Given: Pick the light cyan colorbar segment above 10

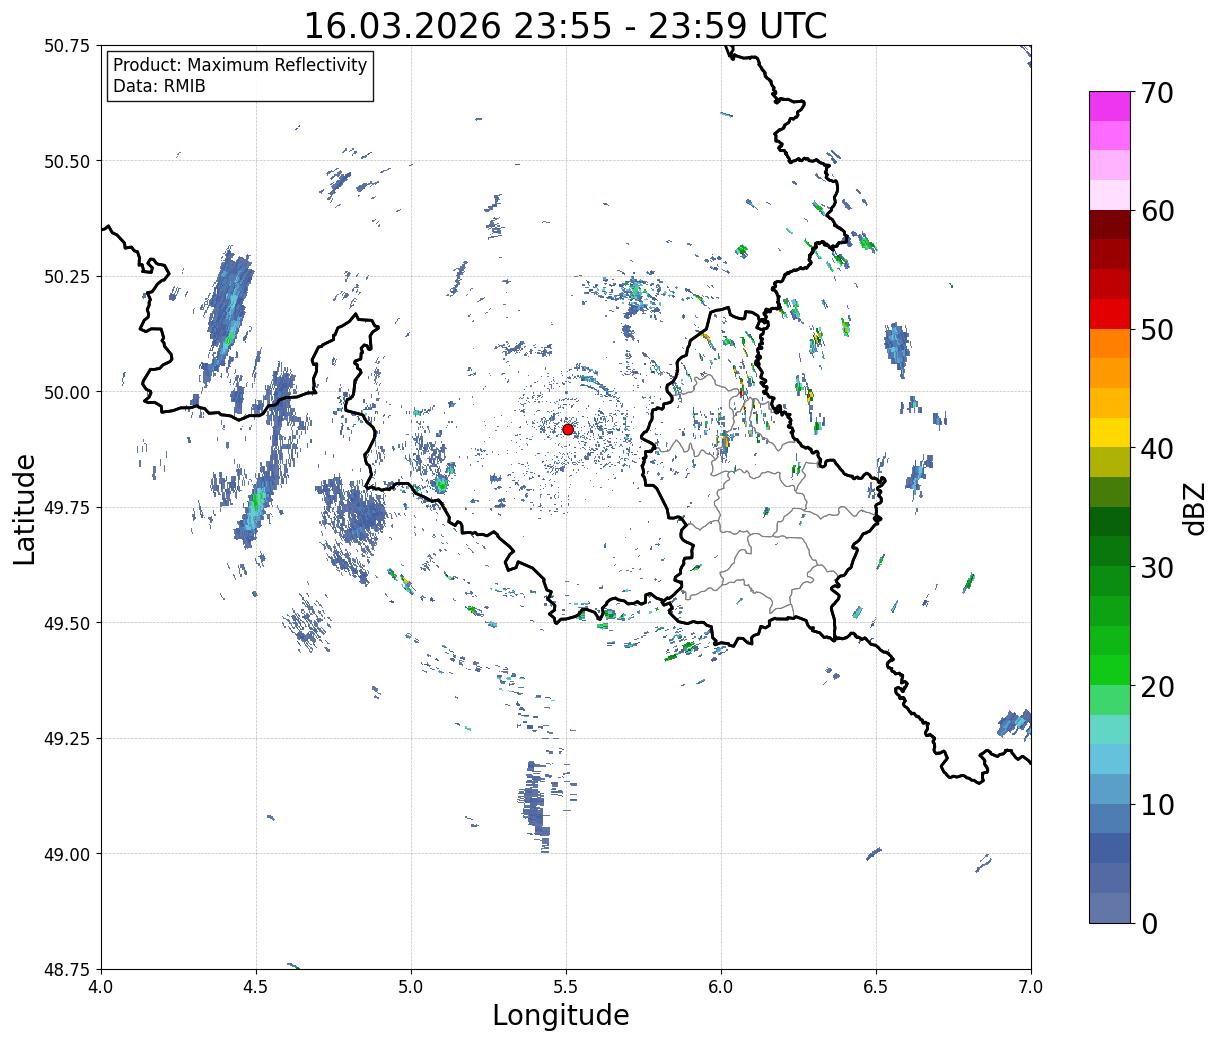Looking at the screenshot, I should point(1109,760).
